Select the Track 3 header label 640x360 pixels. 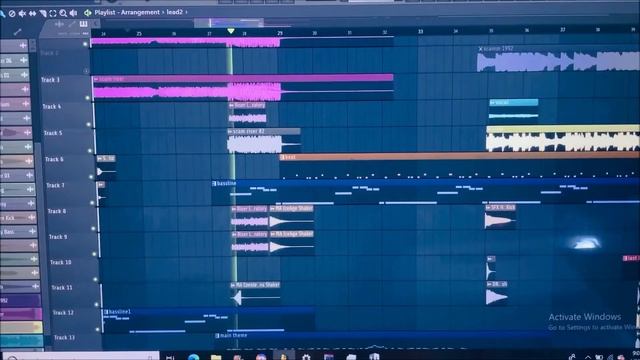pos(50,80)
